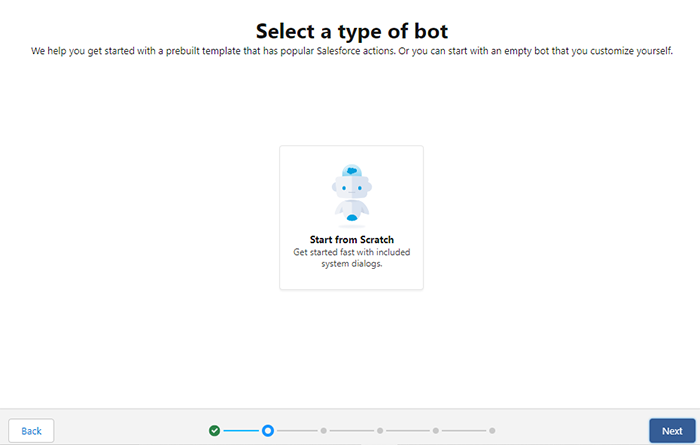This screenshot has height=445, width=700.
Task: Click the green completed-step checkmark
Action: (214, 430)
